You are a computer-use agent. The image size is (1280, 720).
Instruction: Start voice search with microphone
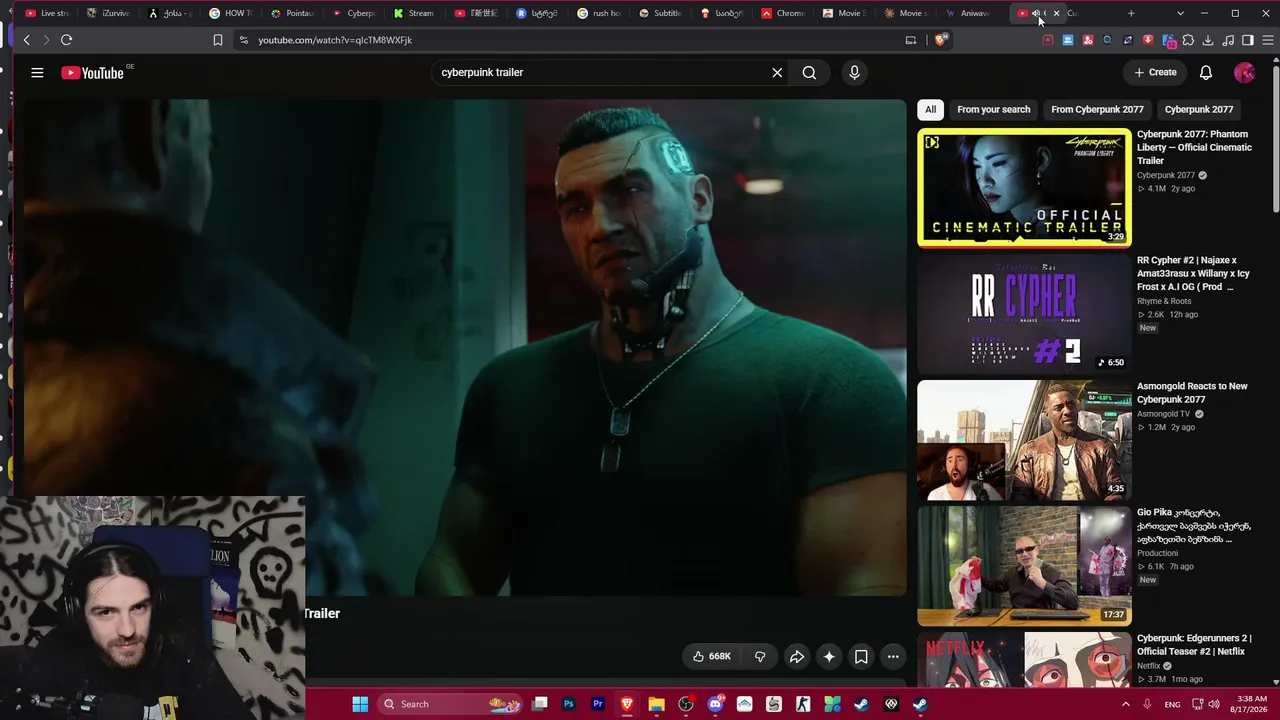(x=854, y=72)
